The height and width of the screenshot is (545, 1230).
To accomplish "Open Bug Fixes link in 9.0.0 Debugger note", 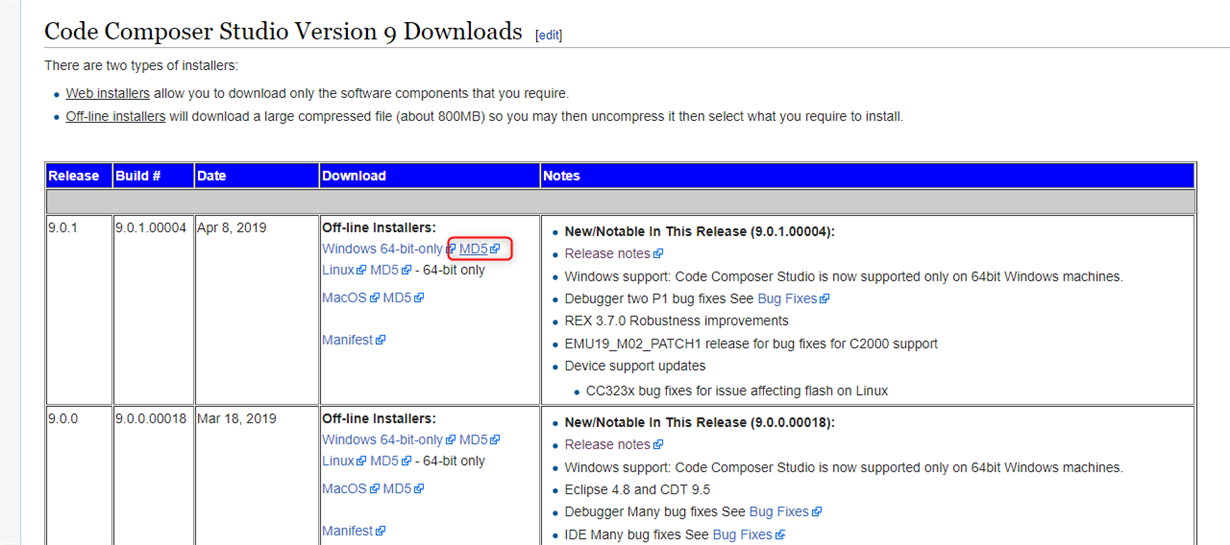I will click(779, 512).
